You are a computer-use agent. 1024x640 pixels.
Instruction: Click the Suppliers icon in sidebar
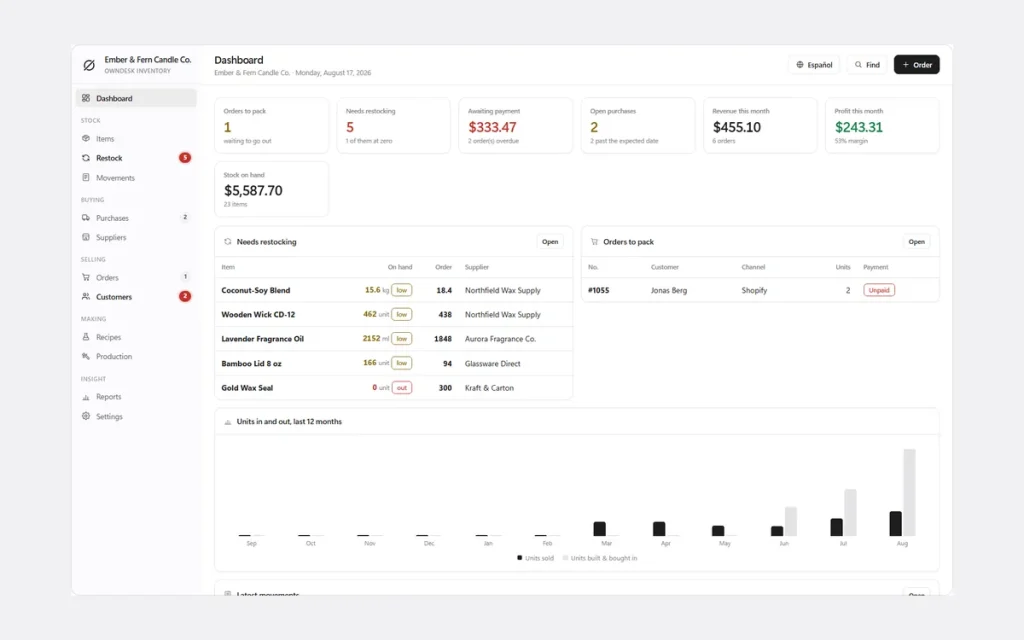(x=86, y=237)
